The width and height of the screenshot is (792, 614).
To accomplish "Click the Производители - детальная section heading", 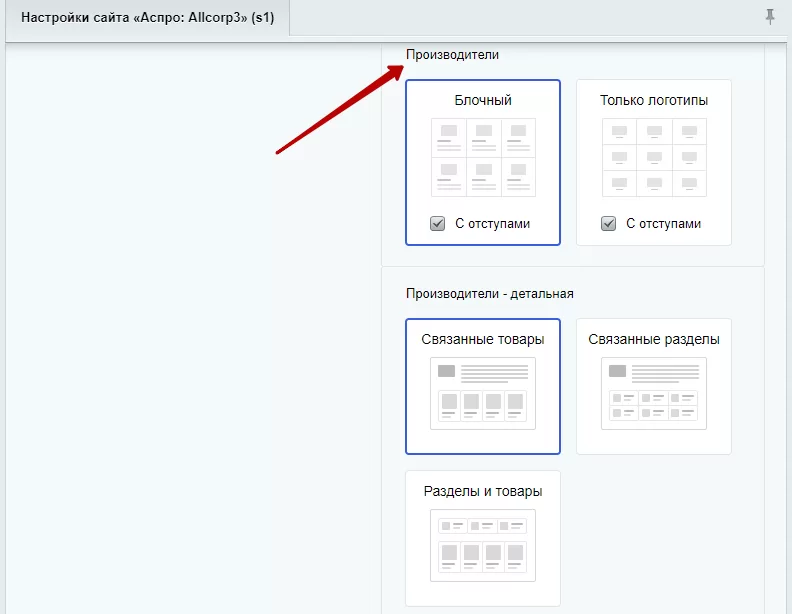I will 490,294.
